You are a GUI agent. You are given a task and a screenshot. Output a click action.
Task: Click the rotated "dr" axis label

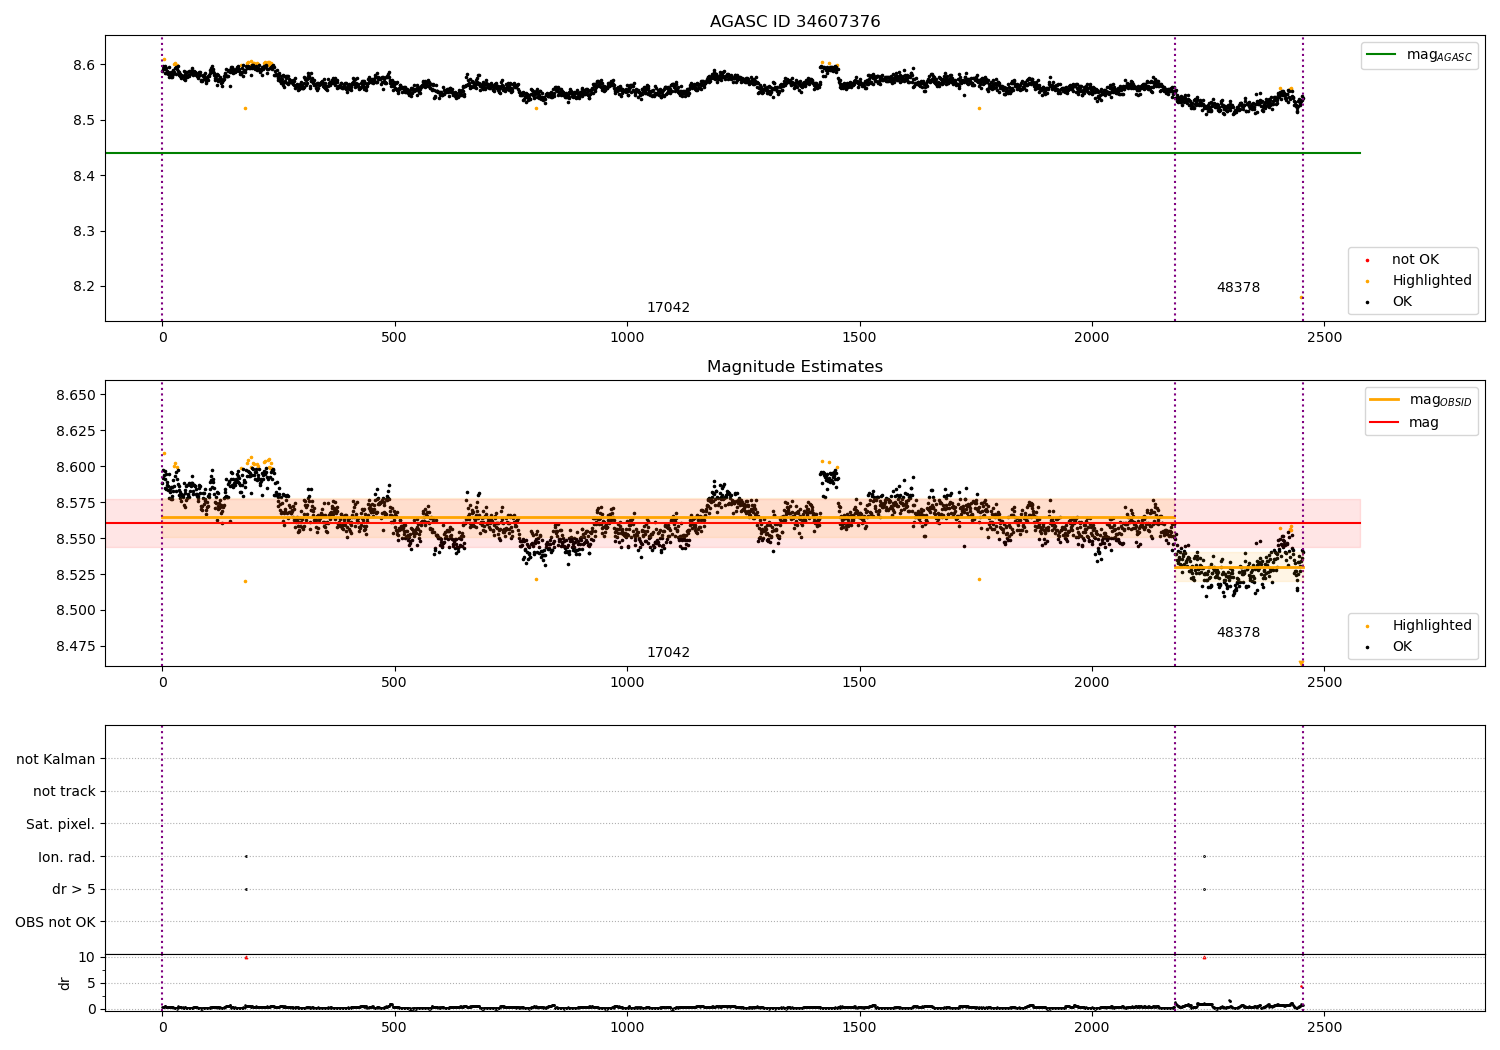pyautogui.click(x=65, y=983)
